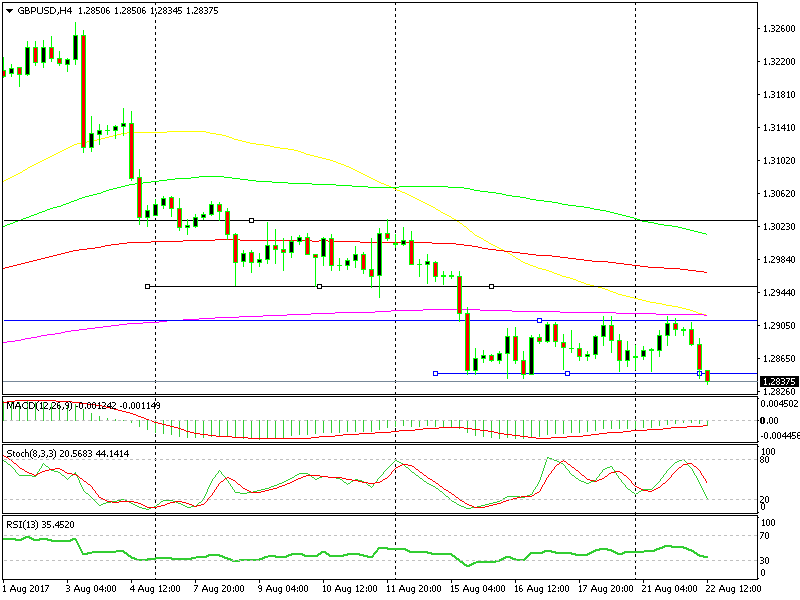Click the 70 level on the RSI scale
The height and width of the screenshot is (600, 800).
tap(764, 536)
